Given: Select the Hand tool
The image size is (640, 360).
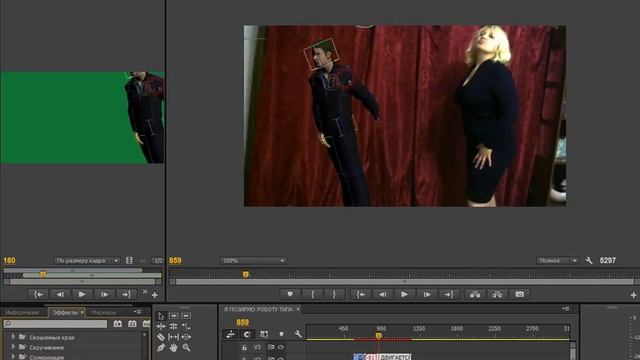Looking at the screenshot, I should pos(173,348).
